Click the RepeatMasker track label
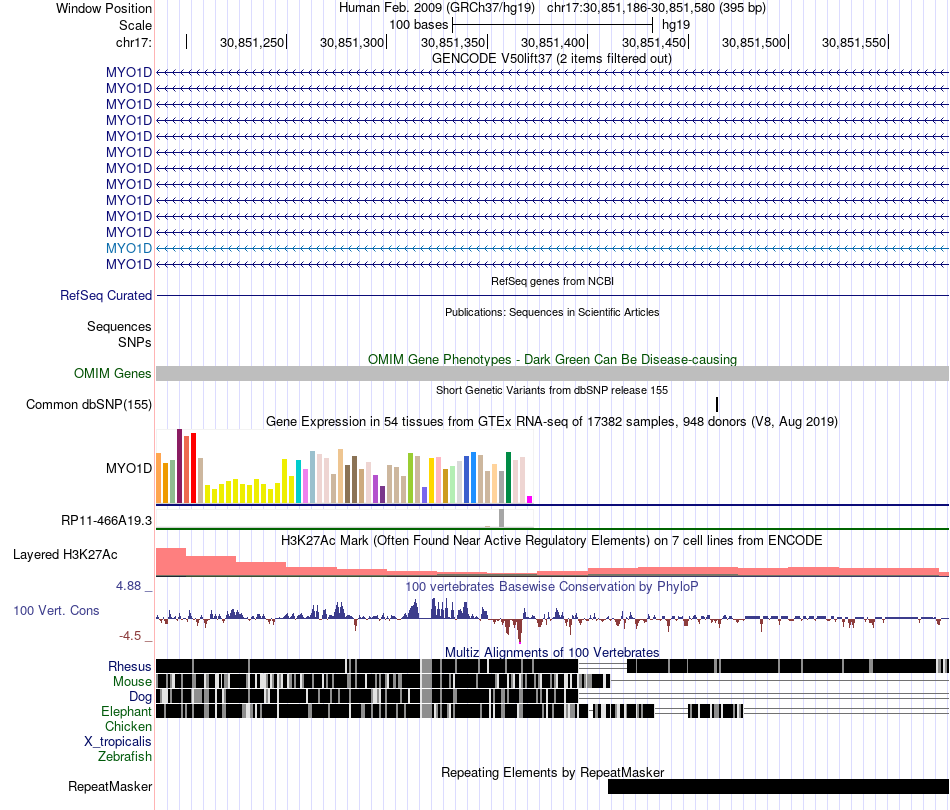Viewport: 950px width, 810px height. 110,786
